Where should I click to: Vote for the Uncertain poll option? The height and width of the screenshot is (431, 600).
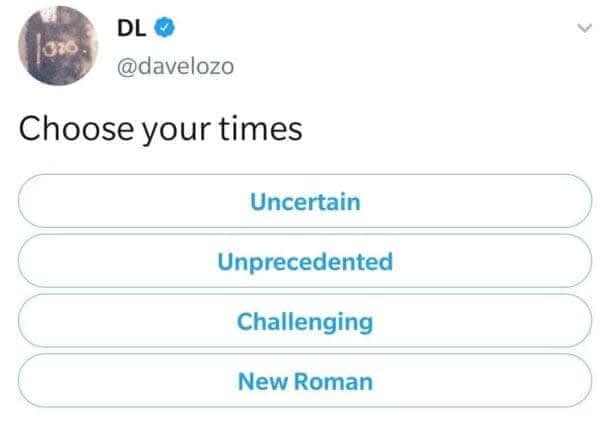coord(305,202)
